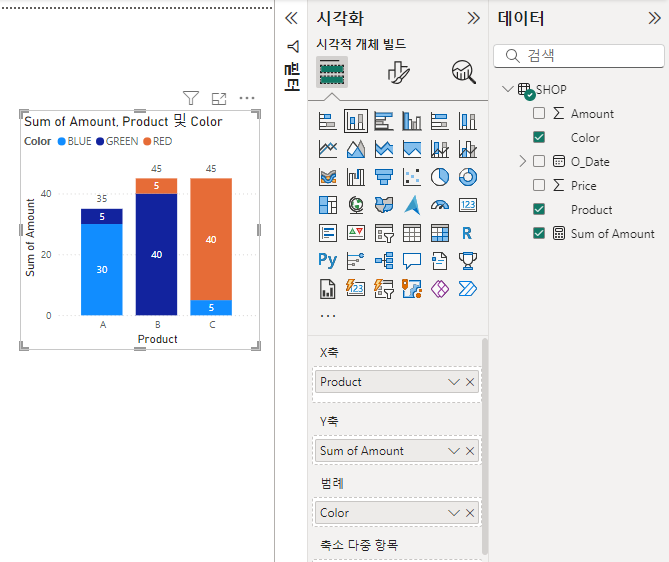Screen dimensions: 669x562
Task: Select the funnel chart visual
Action: tap(384, 177)
